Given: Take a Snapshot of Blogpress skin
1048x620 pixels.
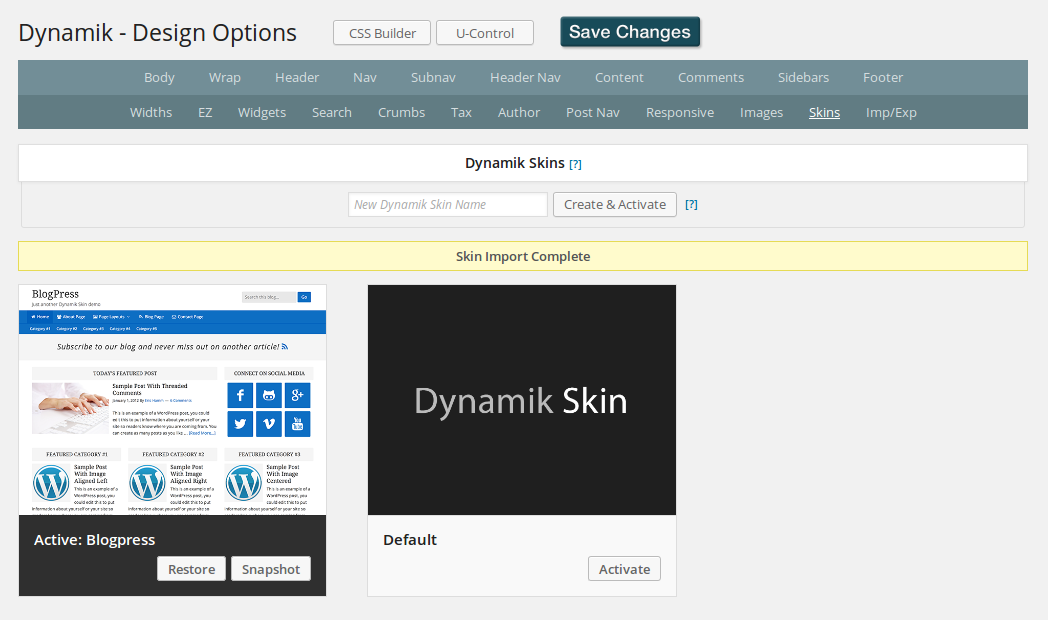Looking at the screenshot, I should pos(271,569).
